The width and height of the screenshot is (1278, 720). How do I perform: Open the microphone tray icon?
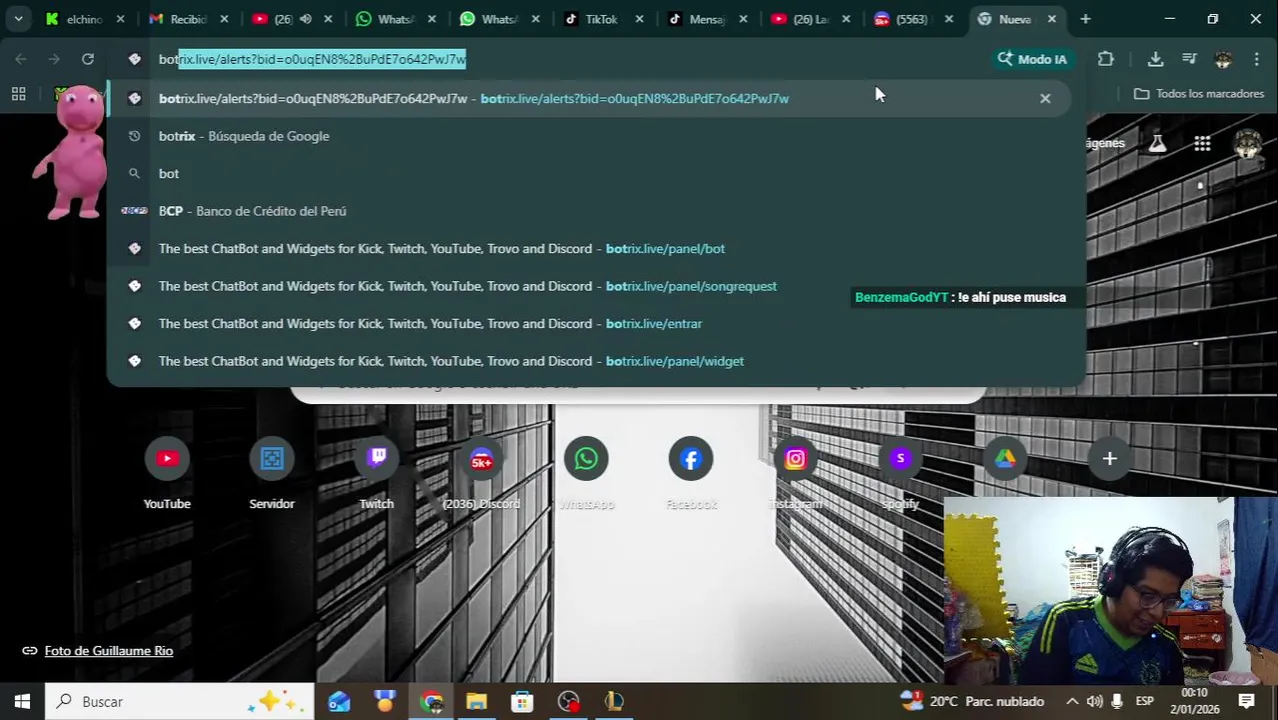(x=1116, y=702)
